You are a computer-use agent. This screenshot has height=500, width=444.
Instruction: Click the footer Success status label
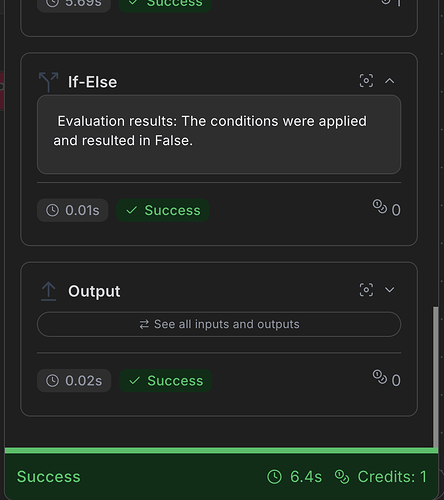[x=49, y=477]
